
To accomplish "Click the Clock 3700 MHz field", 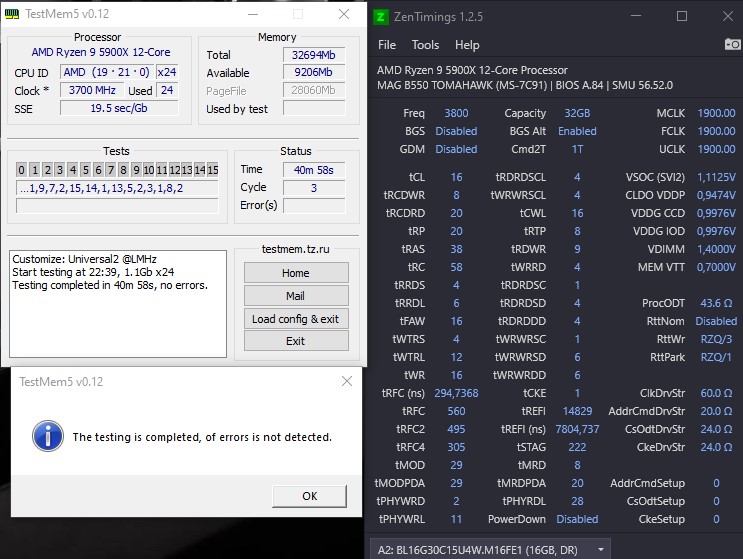I will point(92,90).
